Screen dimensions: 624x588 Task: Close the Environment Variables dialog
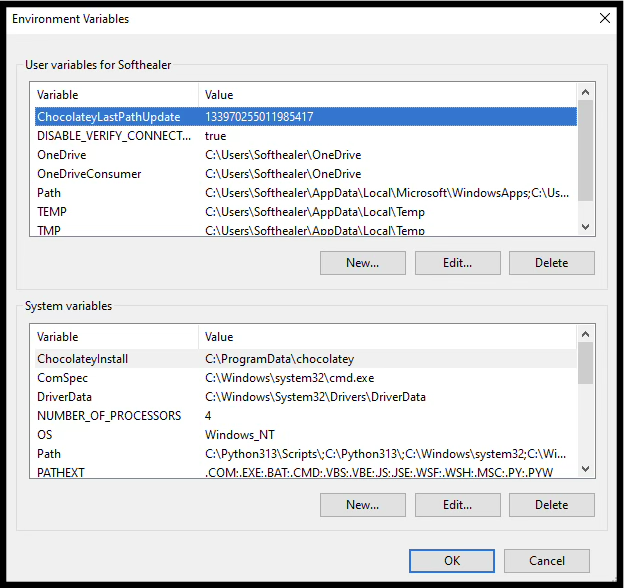pos(604,18)
